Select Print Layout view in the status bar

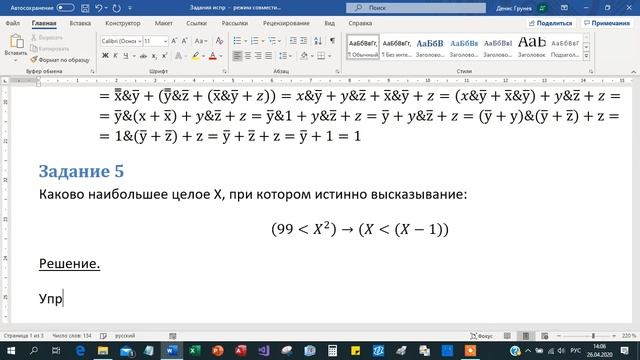pyautogui.click(x=526, y=336)
